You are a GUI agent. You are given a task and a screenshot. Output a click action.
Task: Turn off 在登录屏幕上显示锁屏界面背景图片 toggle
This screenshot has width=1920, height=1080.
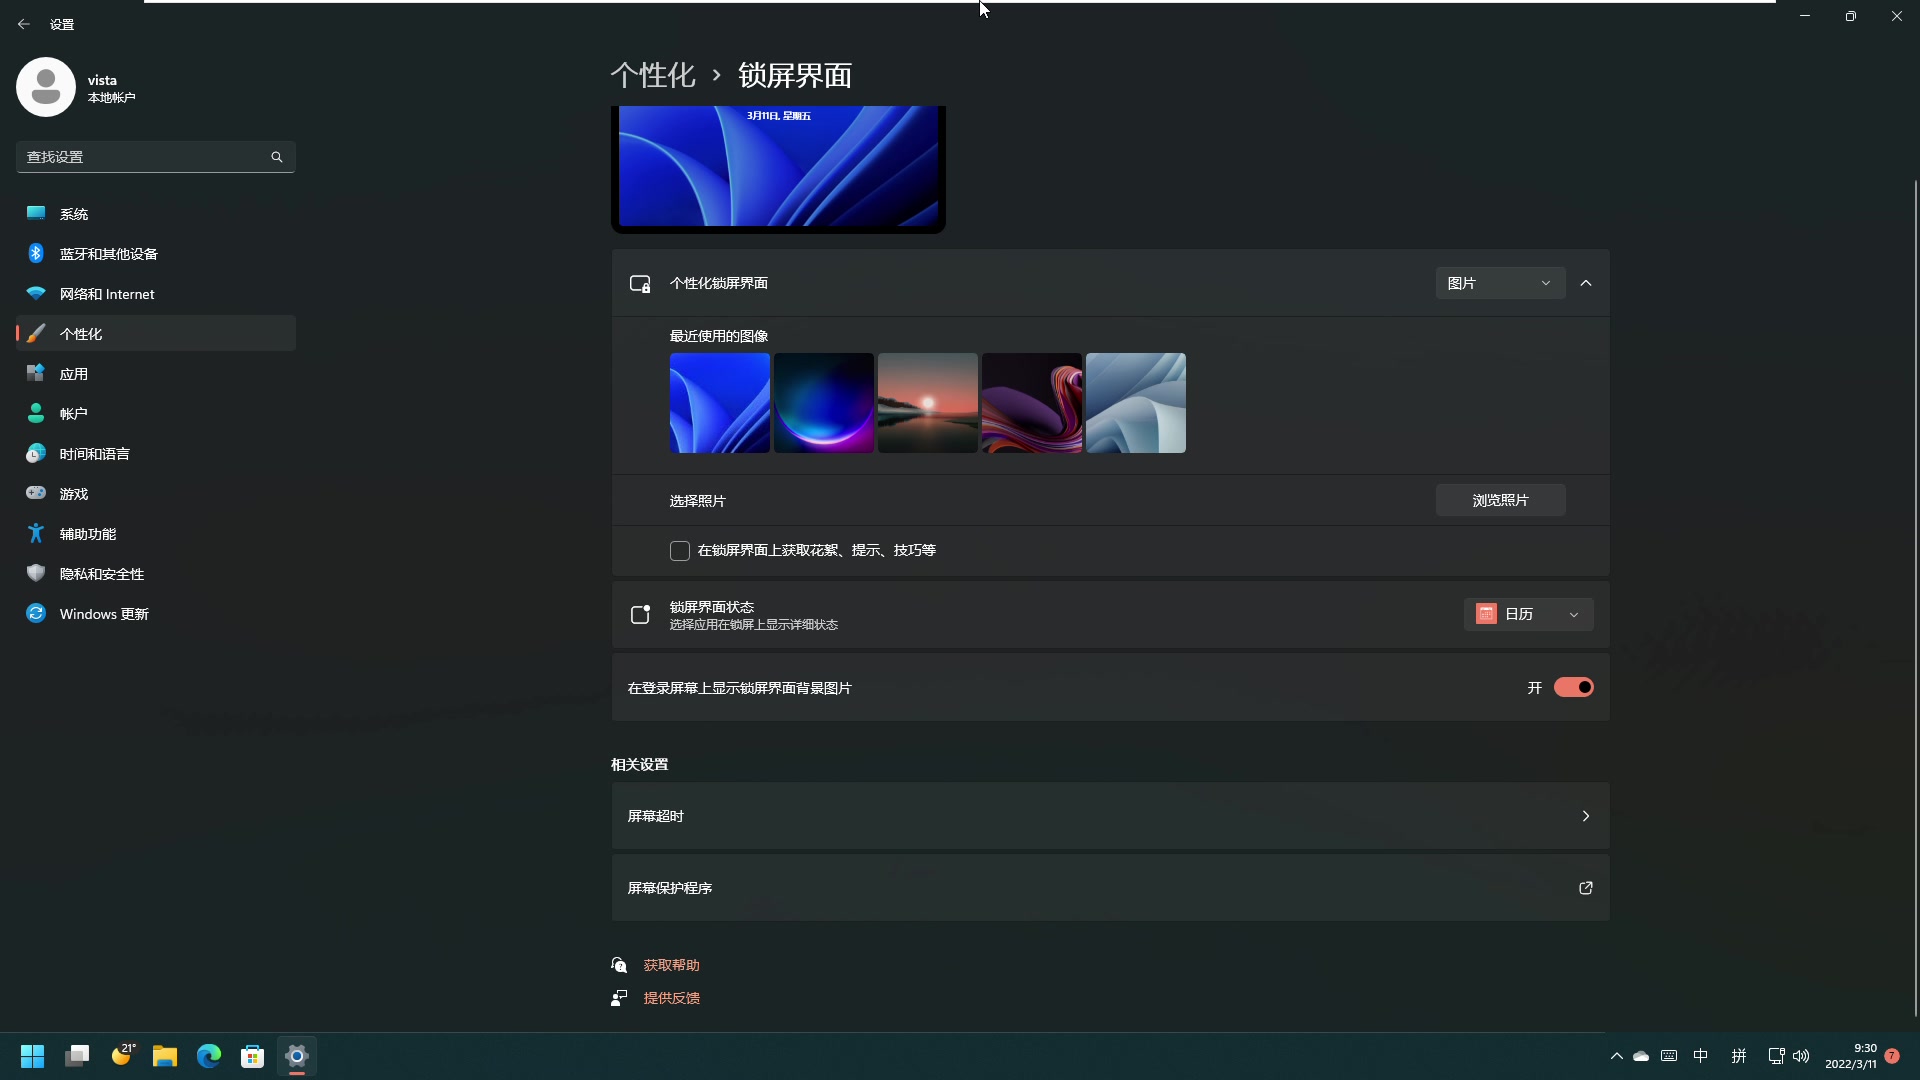(1573, 688)
